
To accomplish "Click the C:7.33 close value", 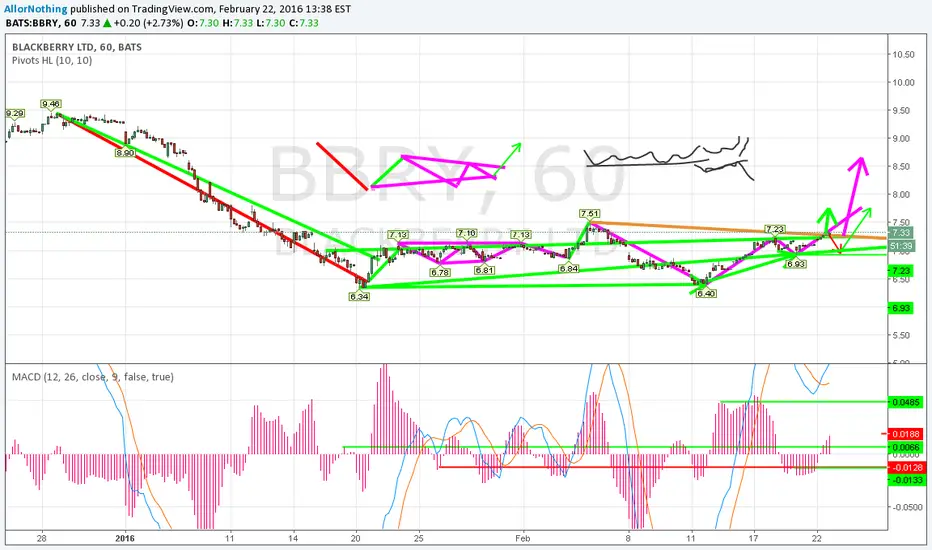I will pyautogui.click(x=304, y=23).
